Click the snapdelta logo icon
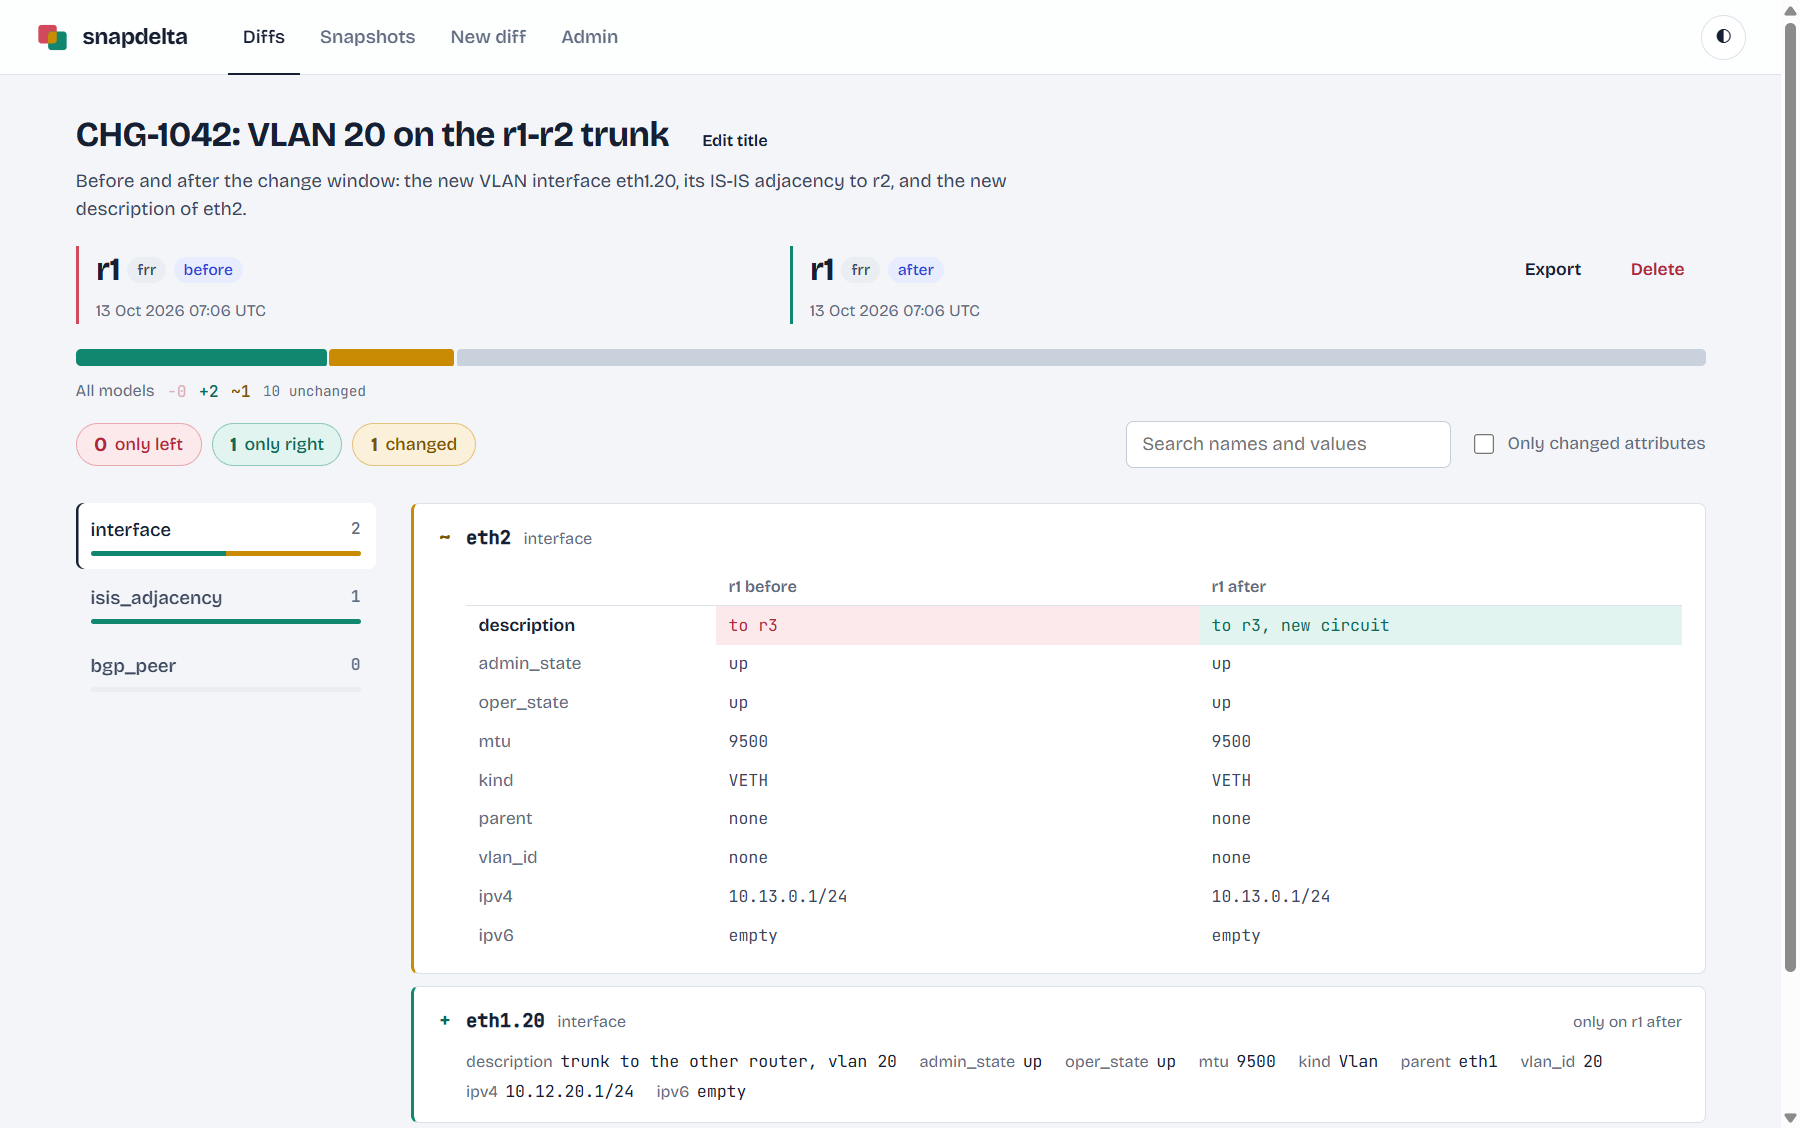Screen dimensions: 1800x1128 [x=52, y=37]
